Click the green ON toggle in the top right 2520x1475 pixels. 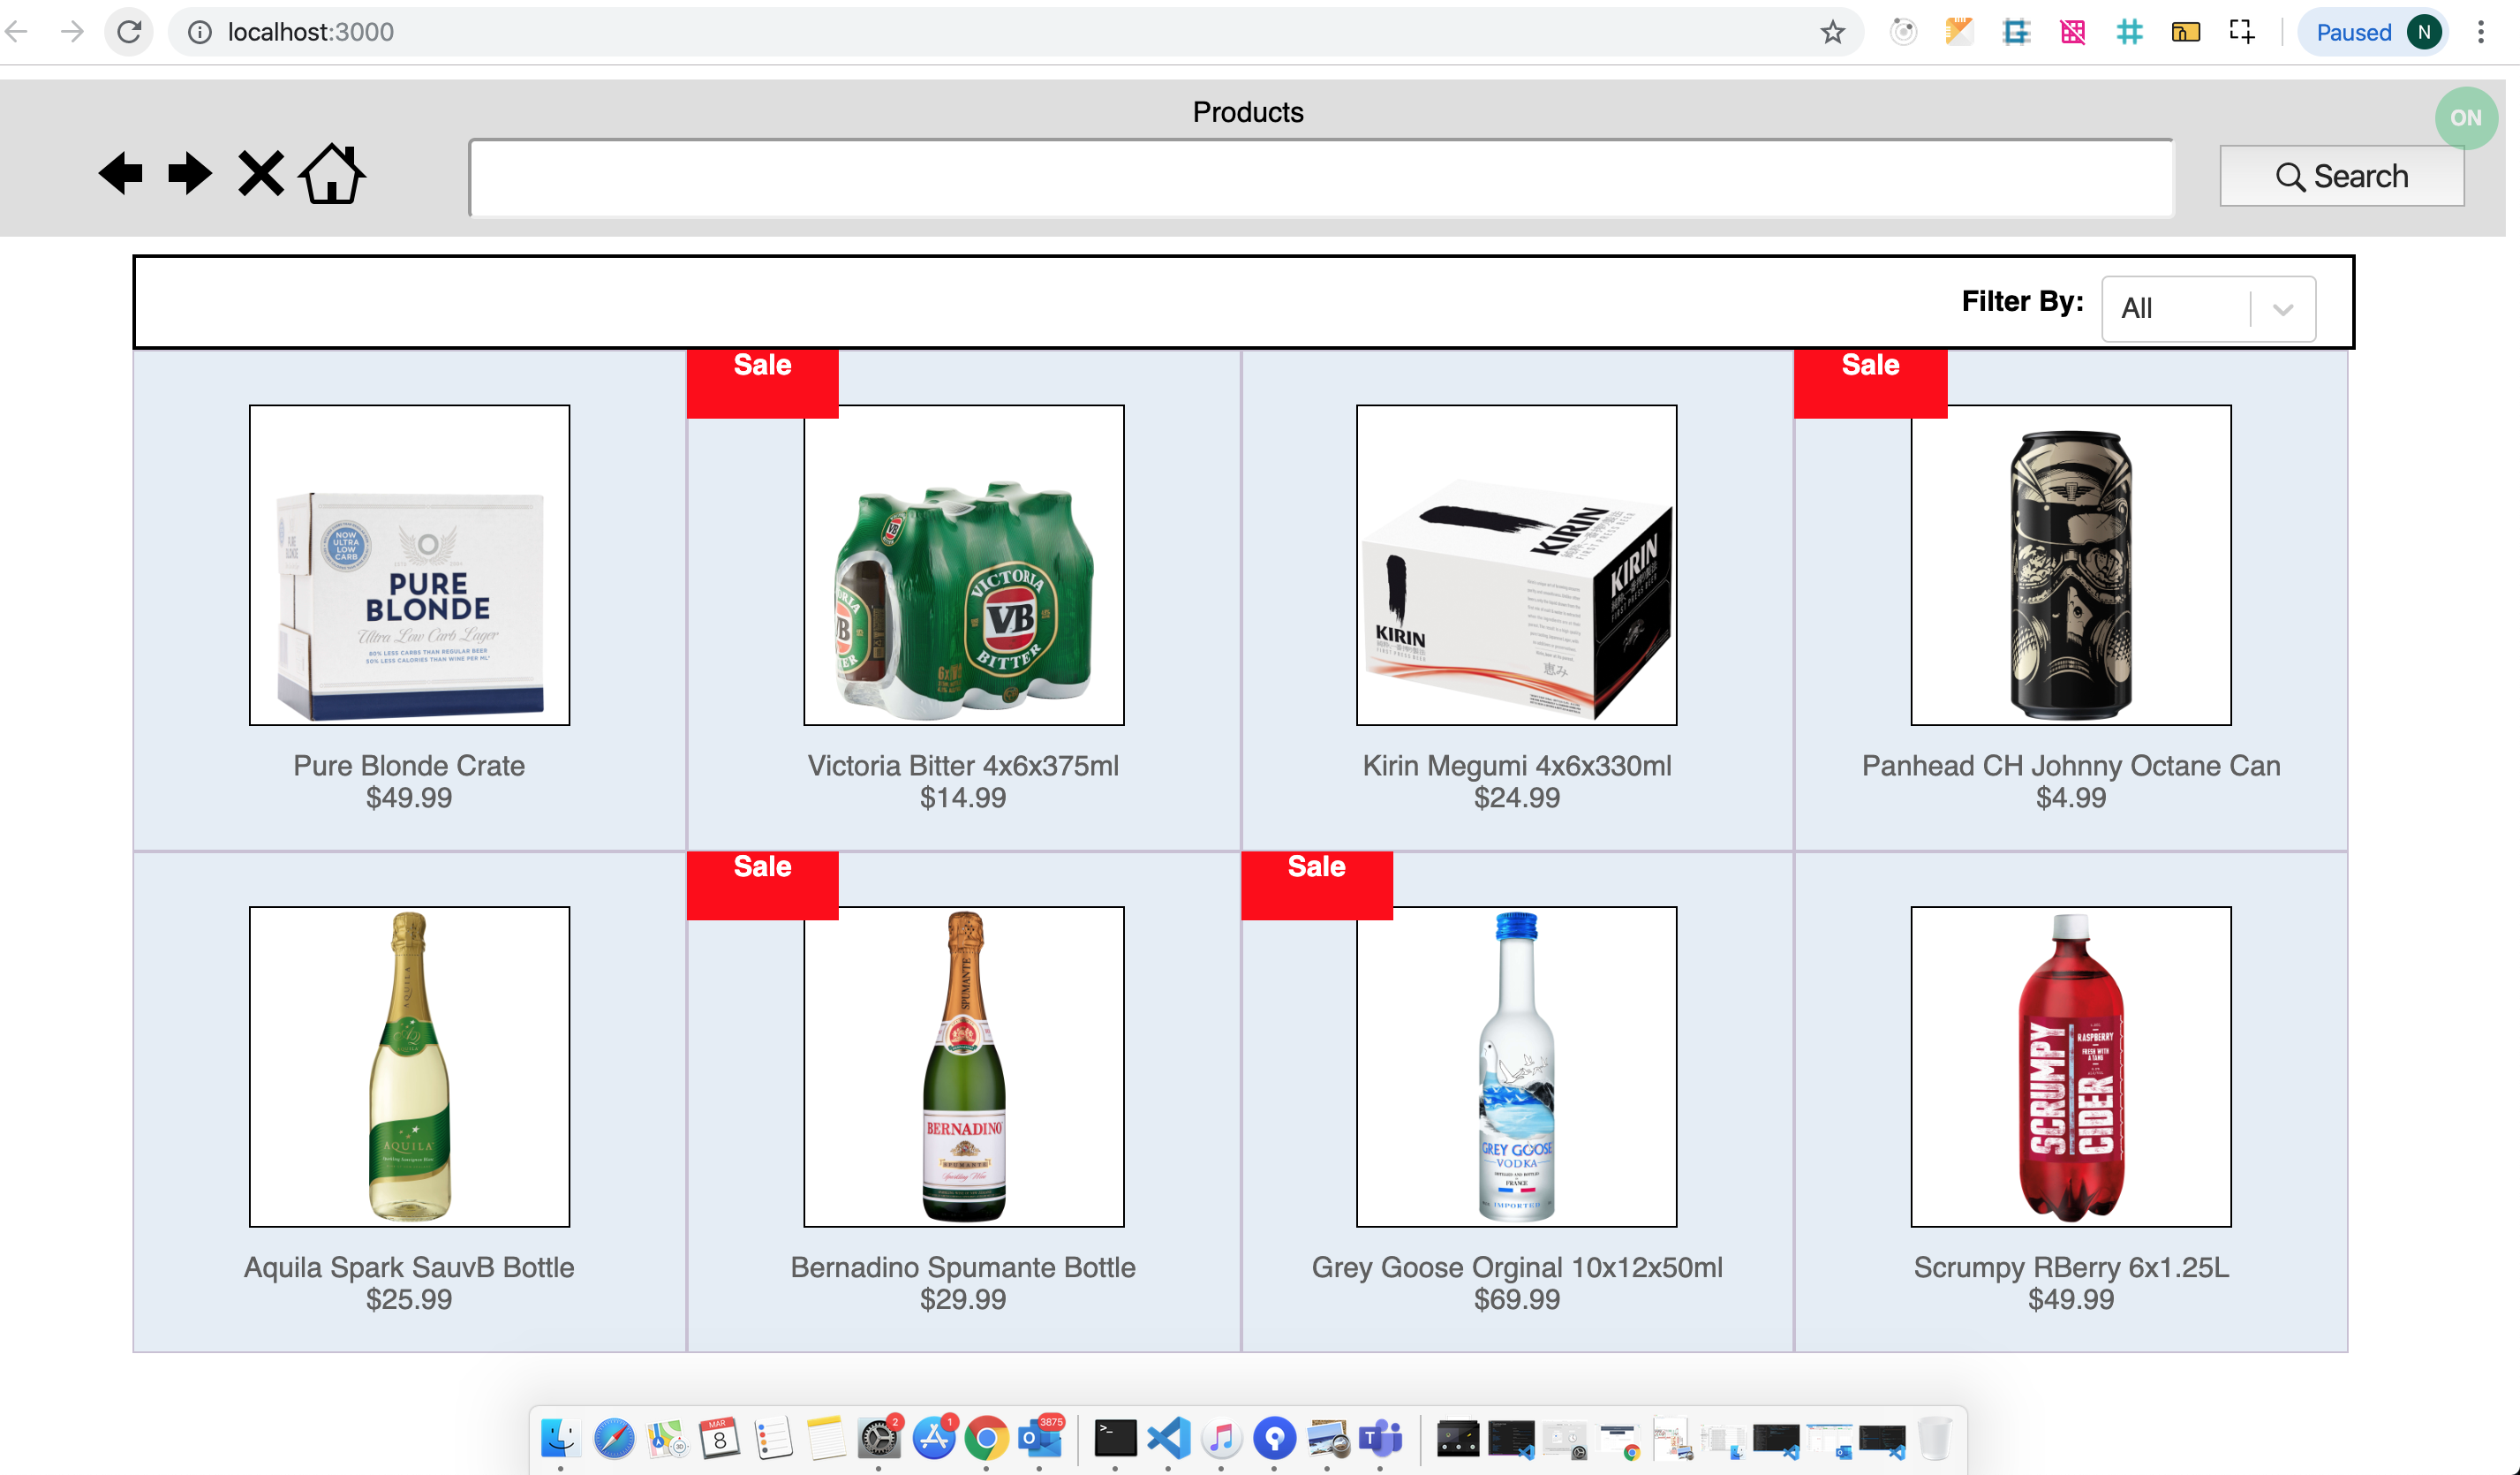pos(2465,117)
